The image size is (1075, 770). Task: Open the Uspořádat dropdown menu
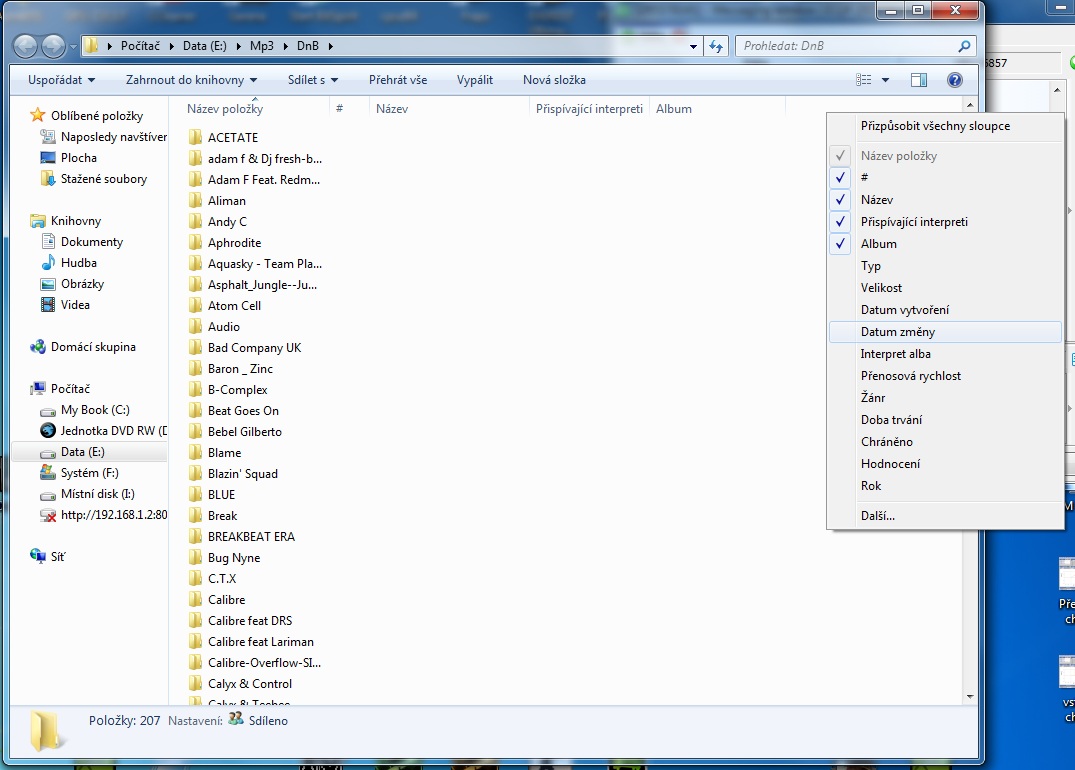coord(61,80)
